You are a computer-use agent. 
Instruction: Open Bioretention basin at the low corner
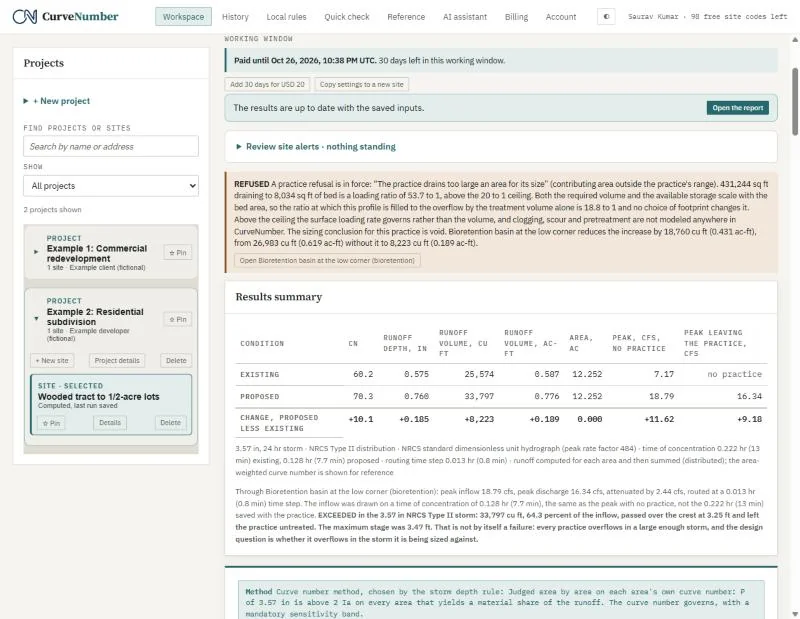[x=327, y=260]
